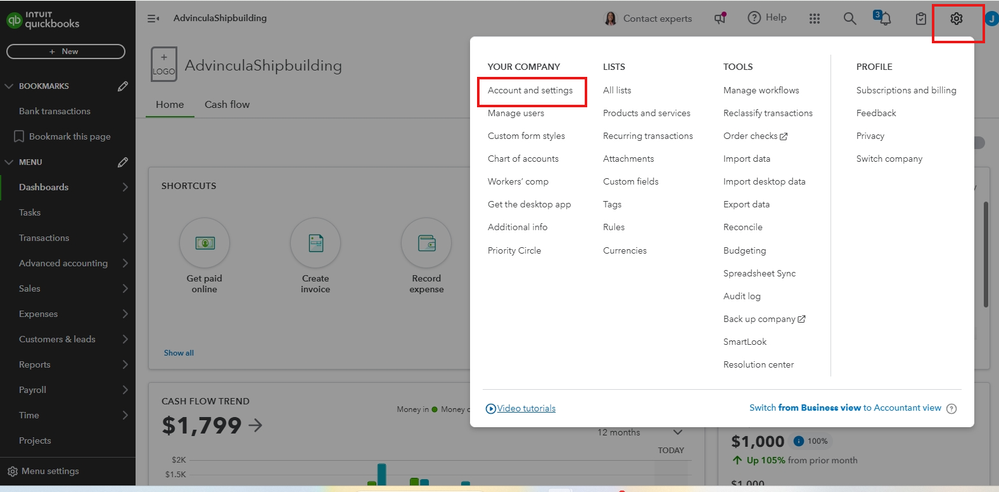
Task: Open Reclassify transactions
Action: 768,113
